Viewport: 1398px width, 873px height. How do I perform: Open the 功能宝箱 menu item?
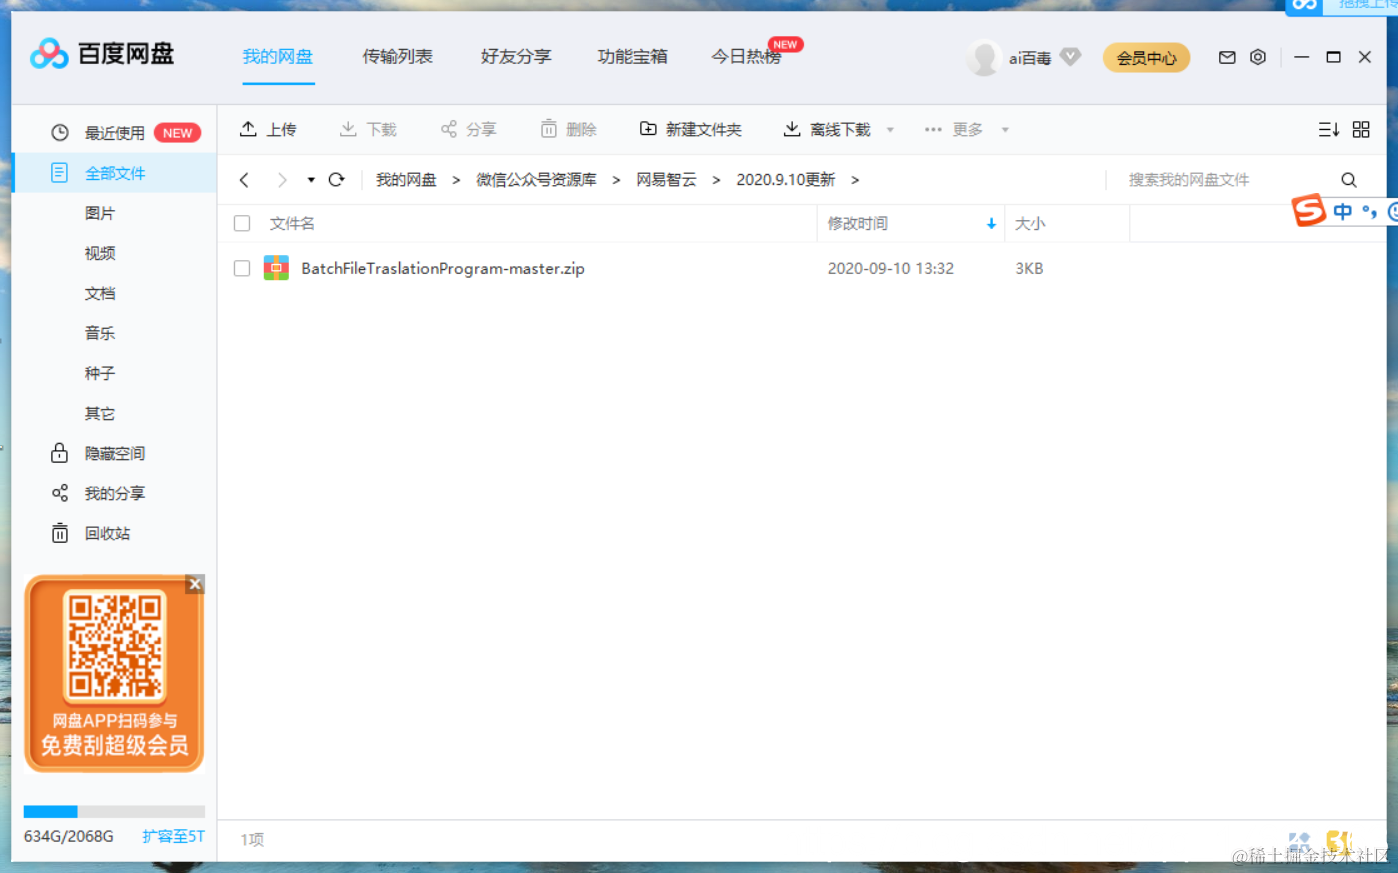point(632,57)
